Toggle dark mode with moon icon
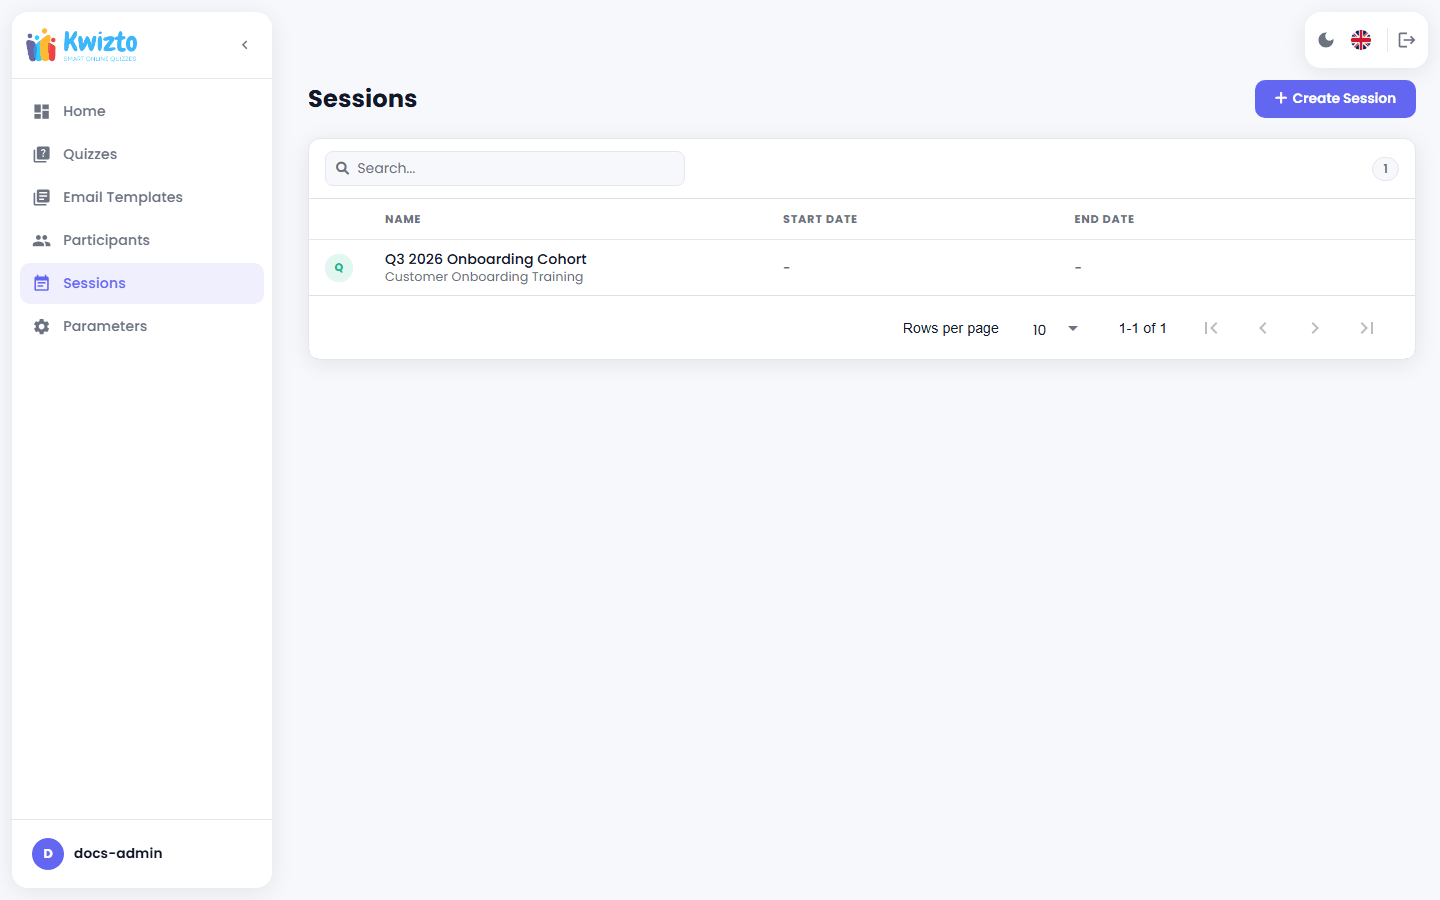This screenshot has width=1440, height=900. coord(1326,40)
